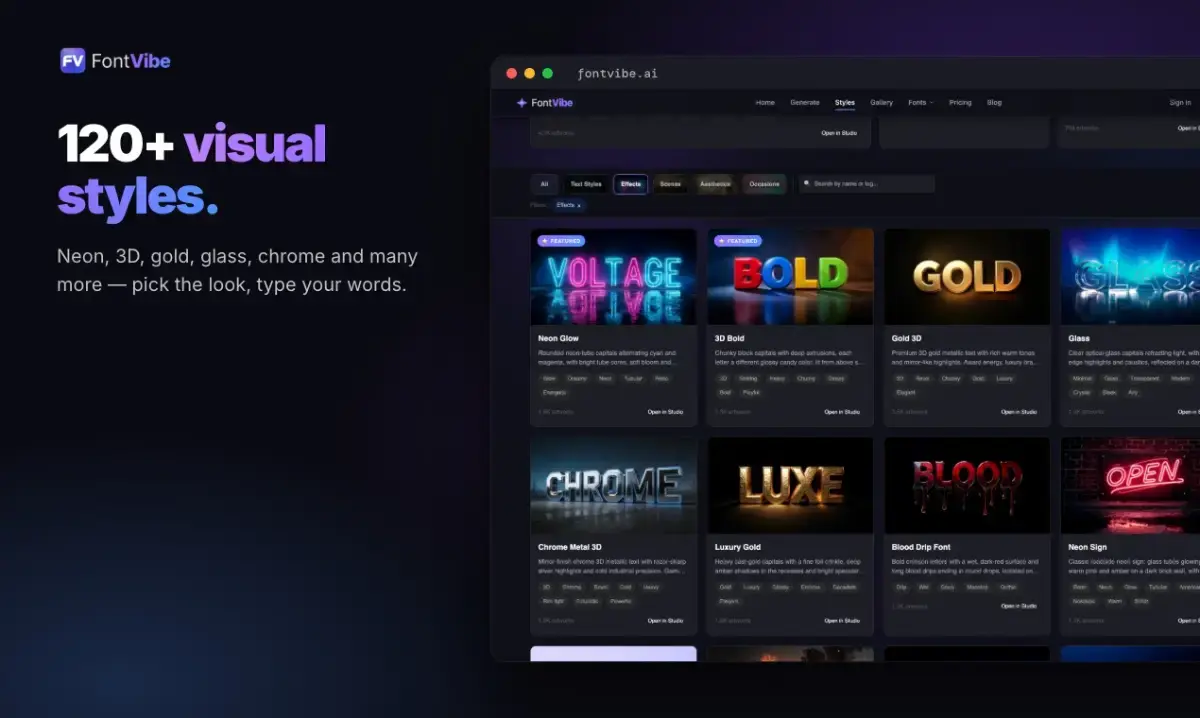
Task: Click the Glass card title
Action: (x=1079, y=339)
